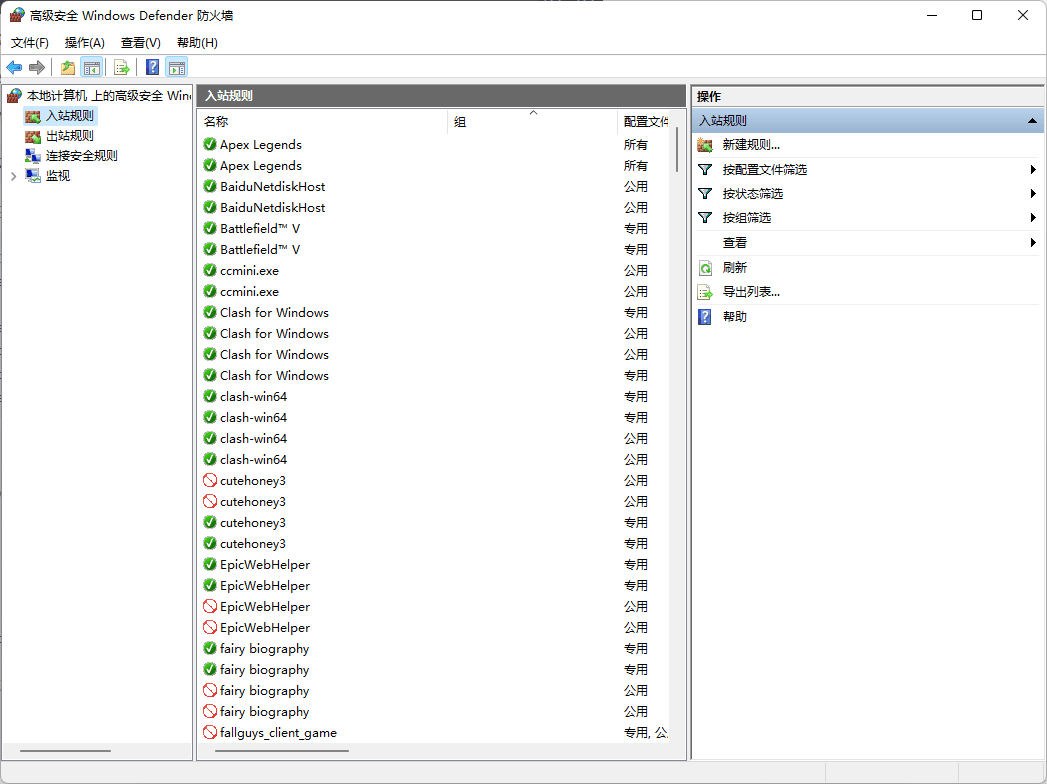This screenshot has height=784, width=1047.
Task: Sort rules by the 名称 column header
Action: (x=323, y=122)
